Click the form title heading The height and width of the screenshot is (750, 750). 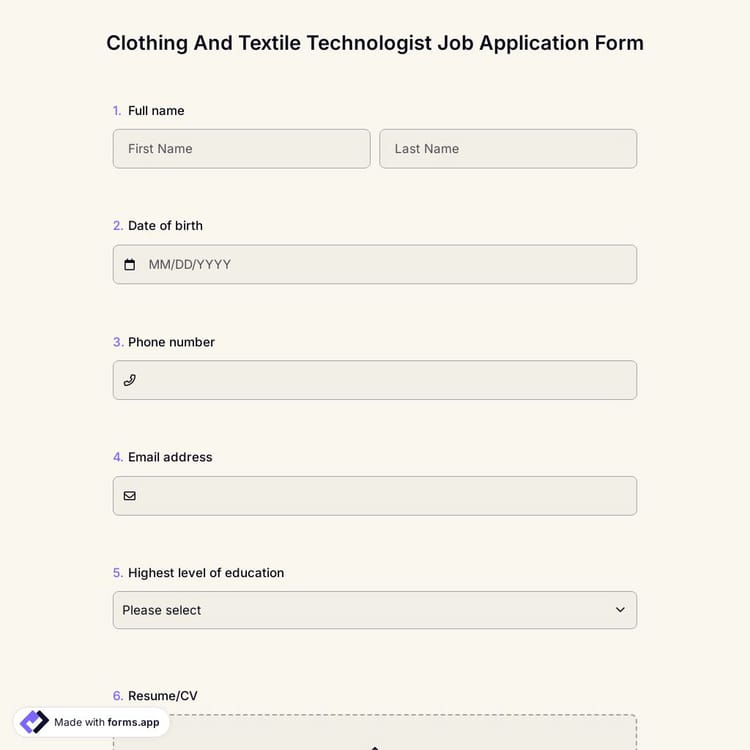[x=375, y=43]
